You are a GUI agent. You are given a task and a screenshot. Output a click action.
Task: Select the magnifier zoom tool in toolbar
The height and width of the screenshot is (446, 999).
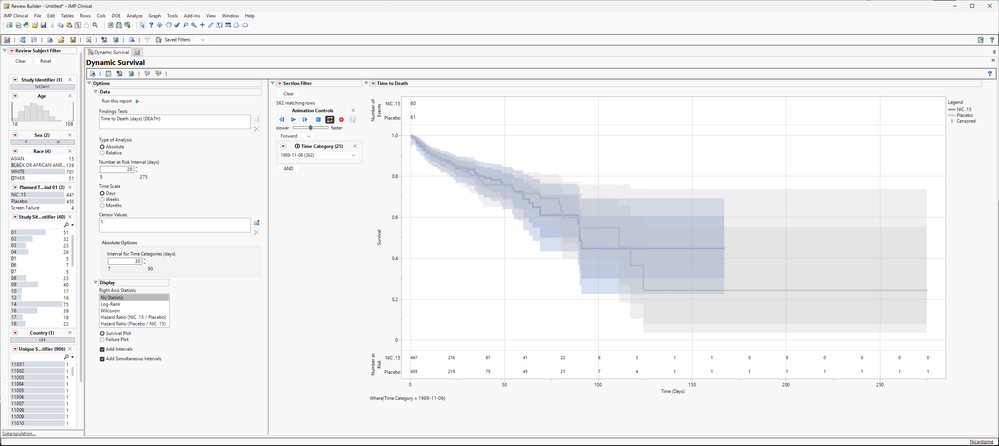(x=194, y=25)
